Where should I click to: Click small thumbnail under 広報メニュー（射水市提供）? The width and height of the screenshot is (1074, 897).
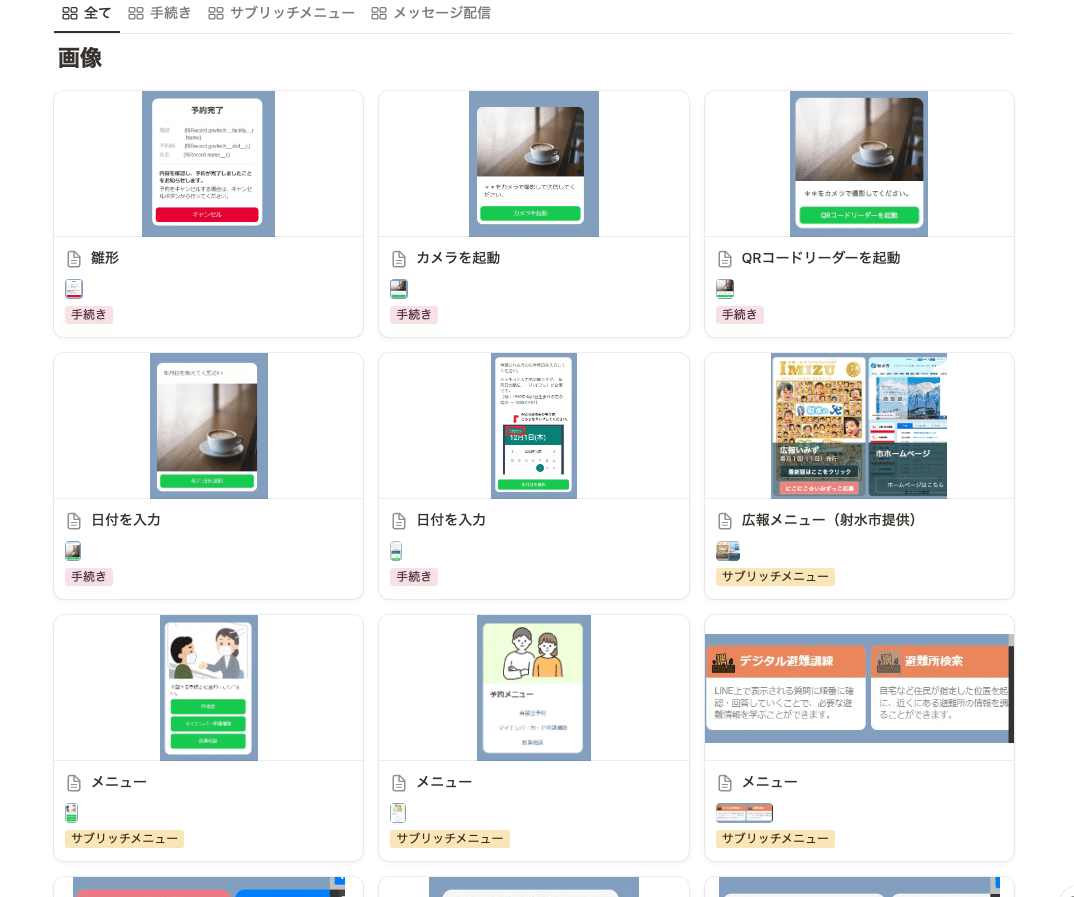(x=728, y=551)
